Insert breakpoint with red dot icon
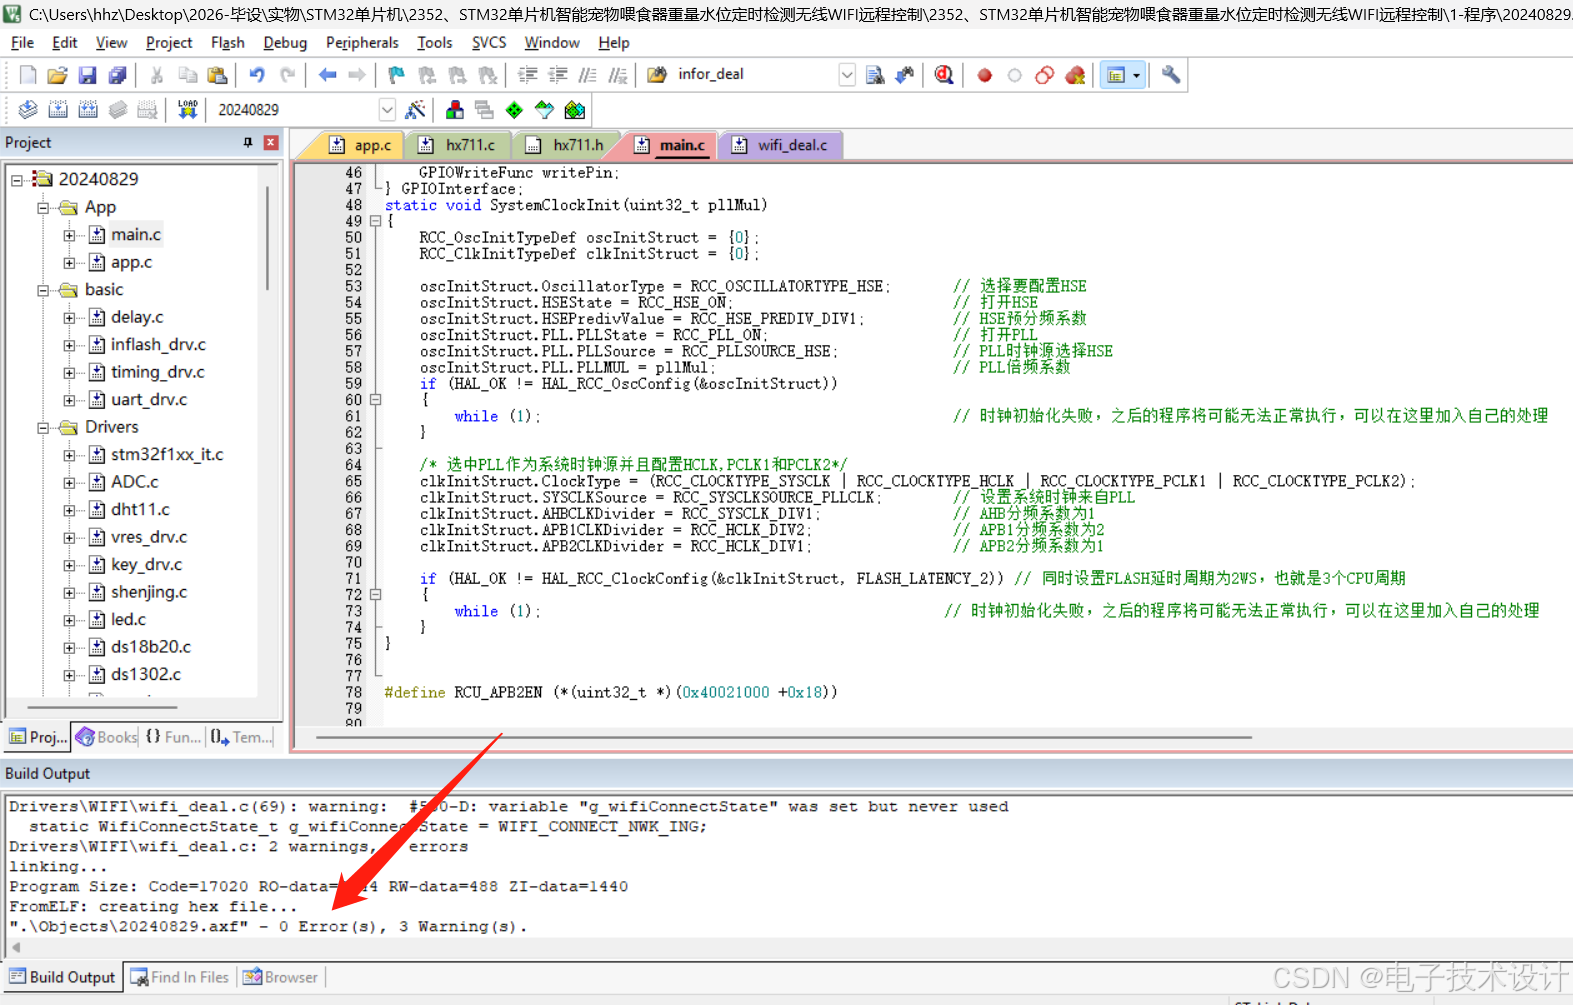Screen dimensions: 1573x1005 click(984, 75)
